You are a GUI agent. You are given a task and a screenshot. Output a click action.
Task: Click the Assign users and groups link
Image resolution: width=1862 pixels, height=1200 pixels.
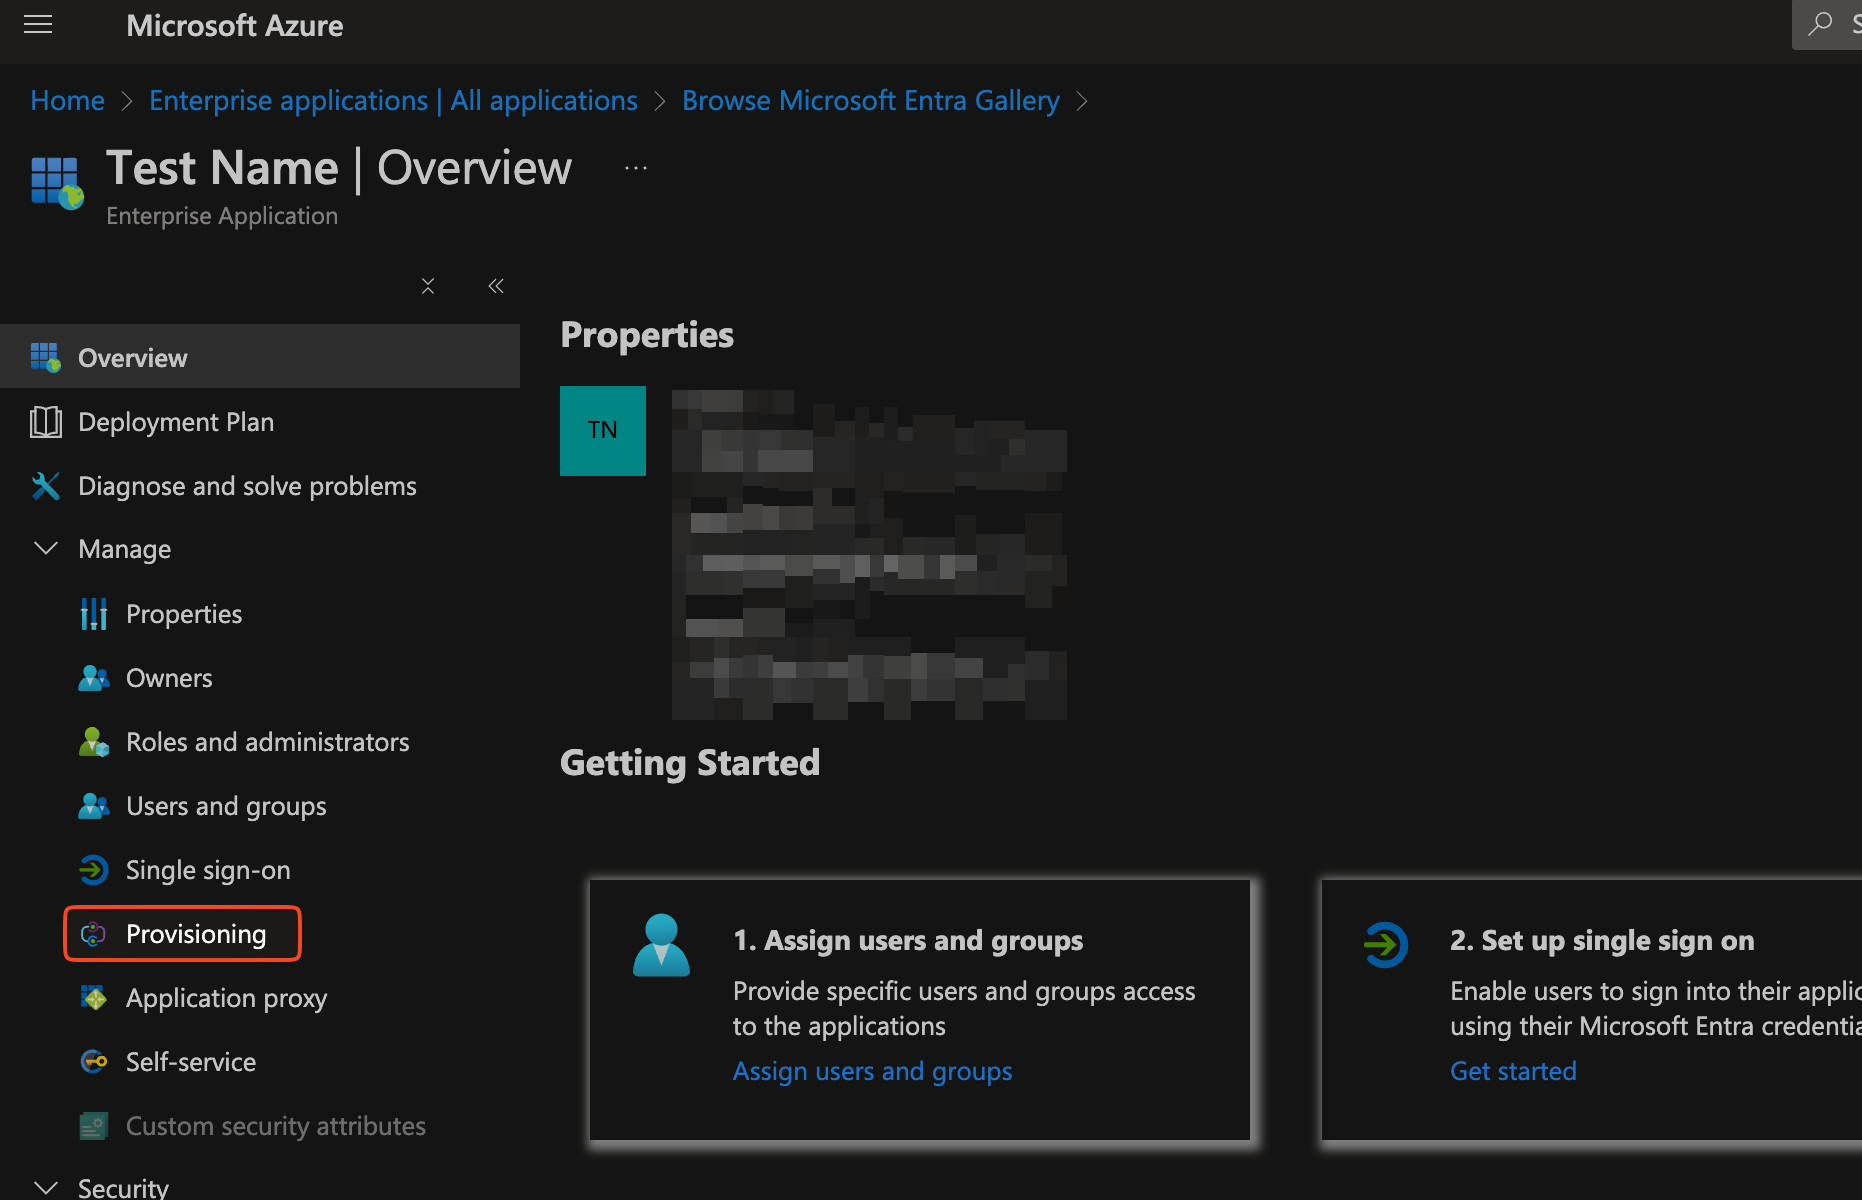click(872, 1071)
